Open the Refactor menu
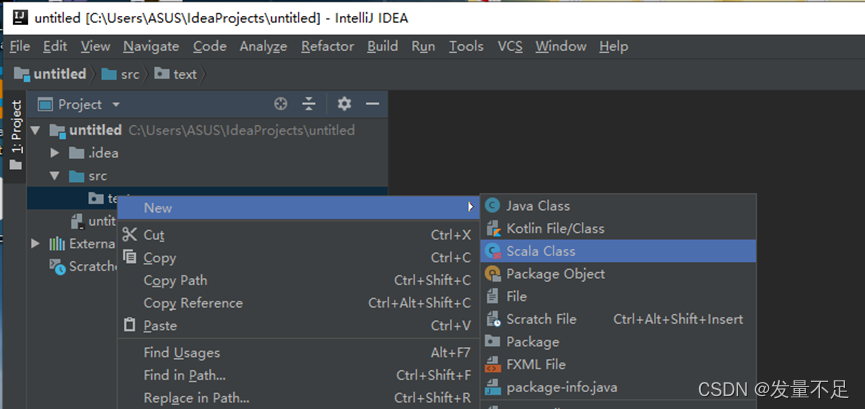The height and width of the screenshot is (409, 865). (328, 46)
